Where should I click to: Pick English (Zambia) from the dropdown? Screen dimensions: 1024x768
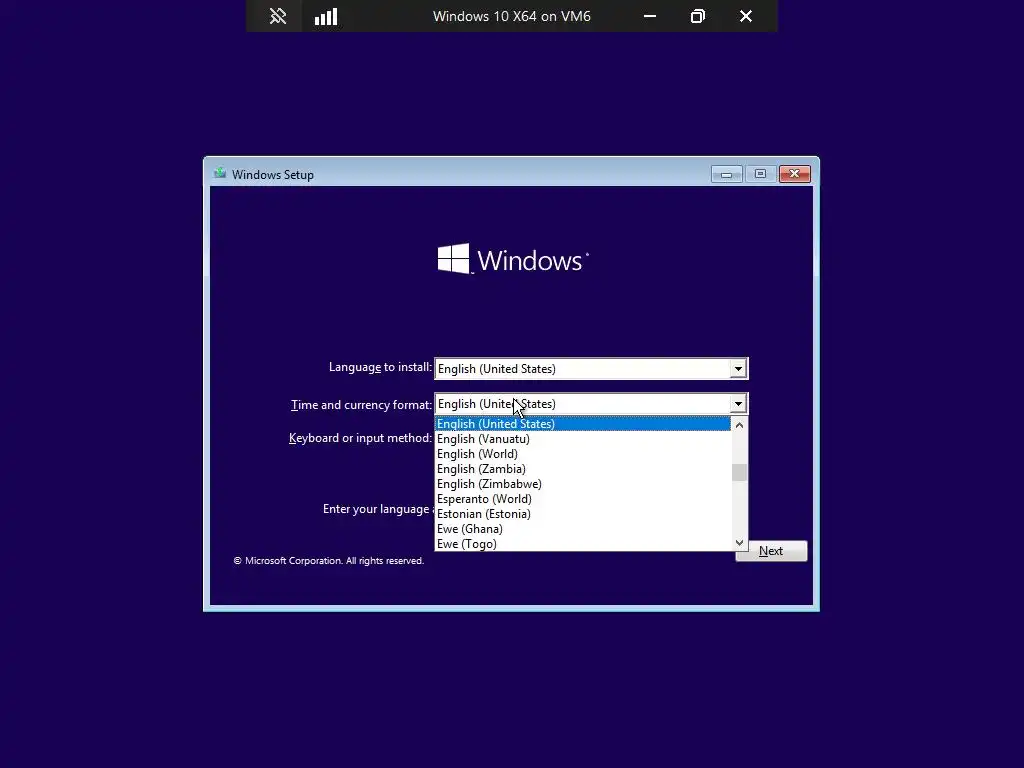(583, 469)
